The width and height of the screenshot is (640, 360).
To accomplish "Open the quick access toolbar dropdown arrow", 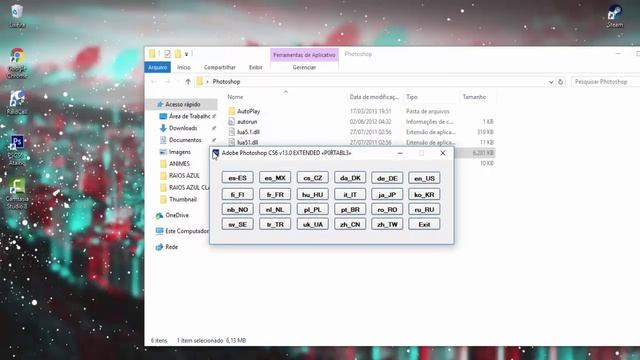I will [x=187, y=54].
